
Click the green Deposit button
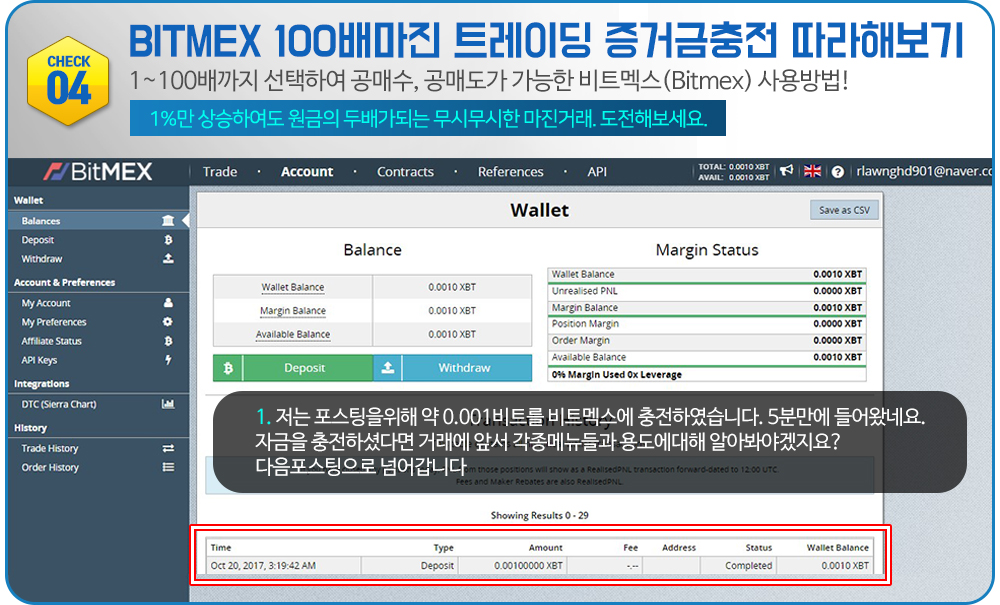(x=293, y=368)
